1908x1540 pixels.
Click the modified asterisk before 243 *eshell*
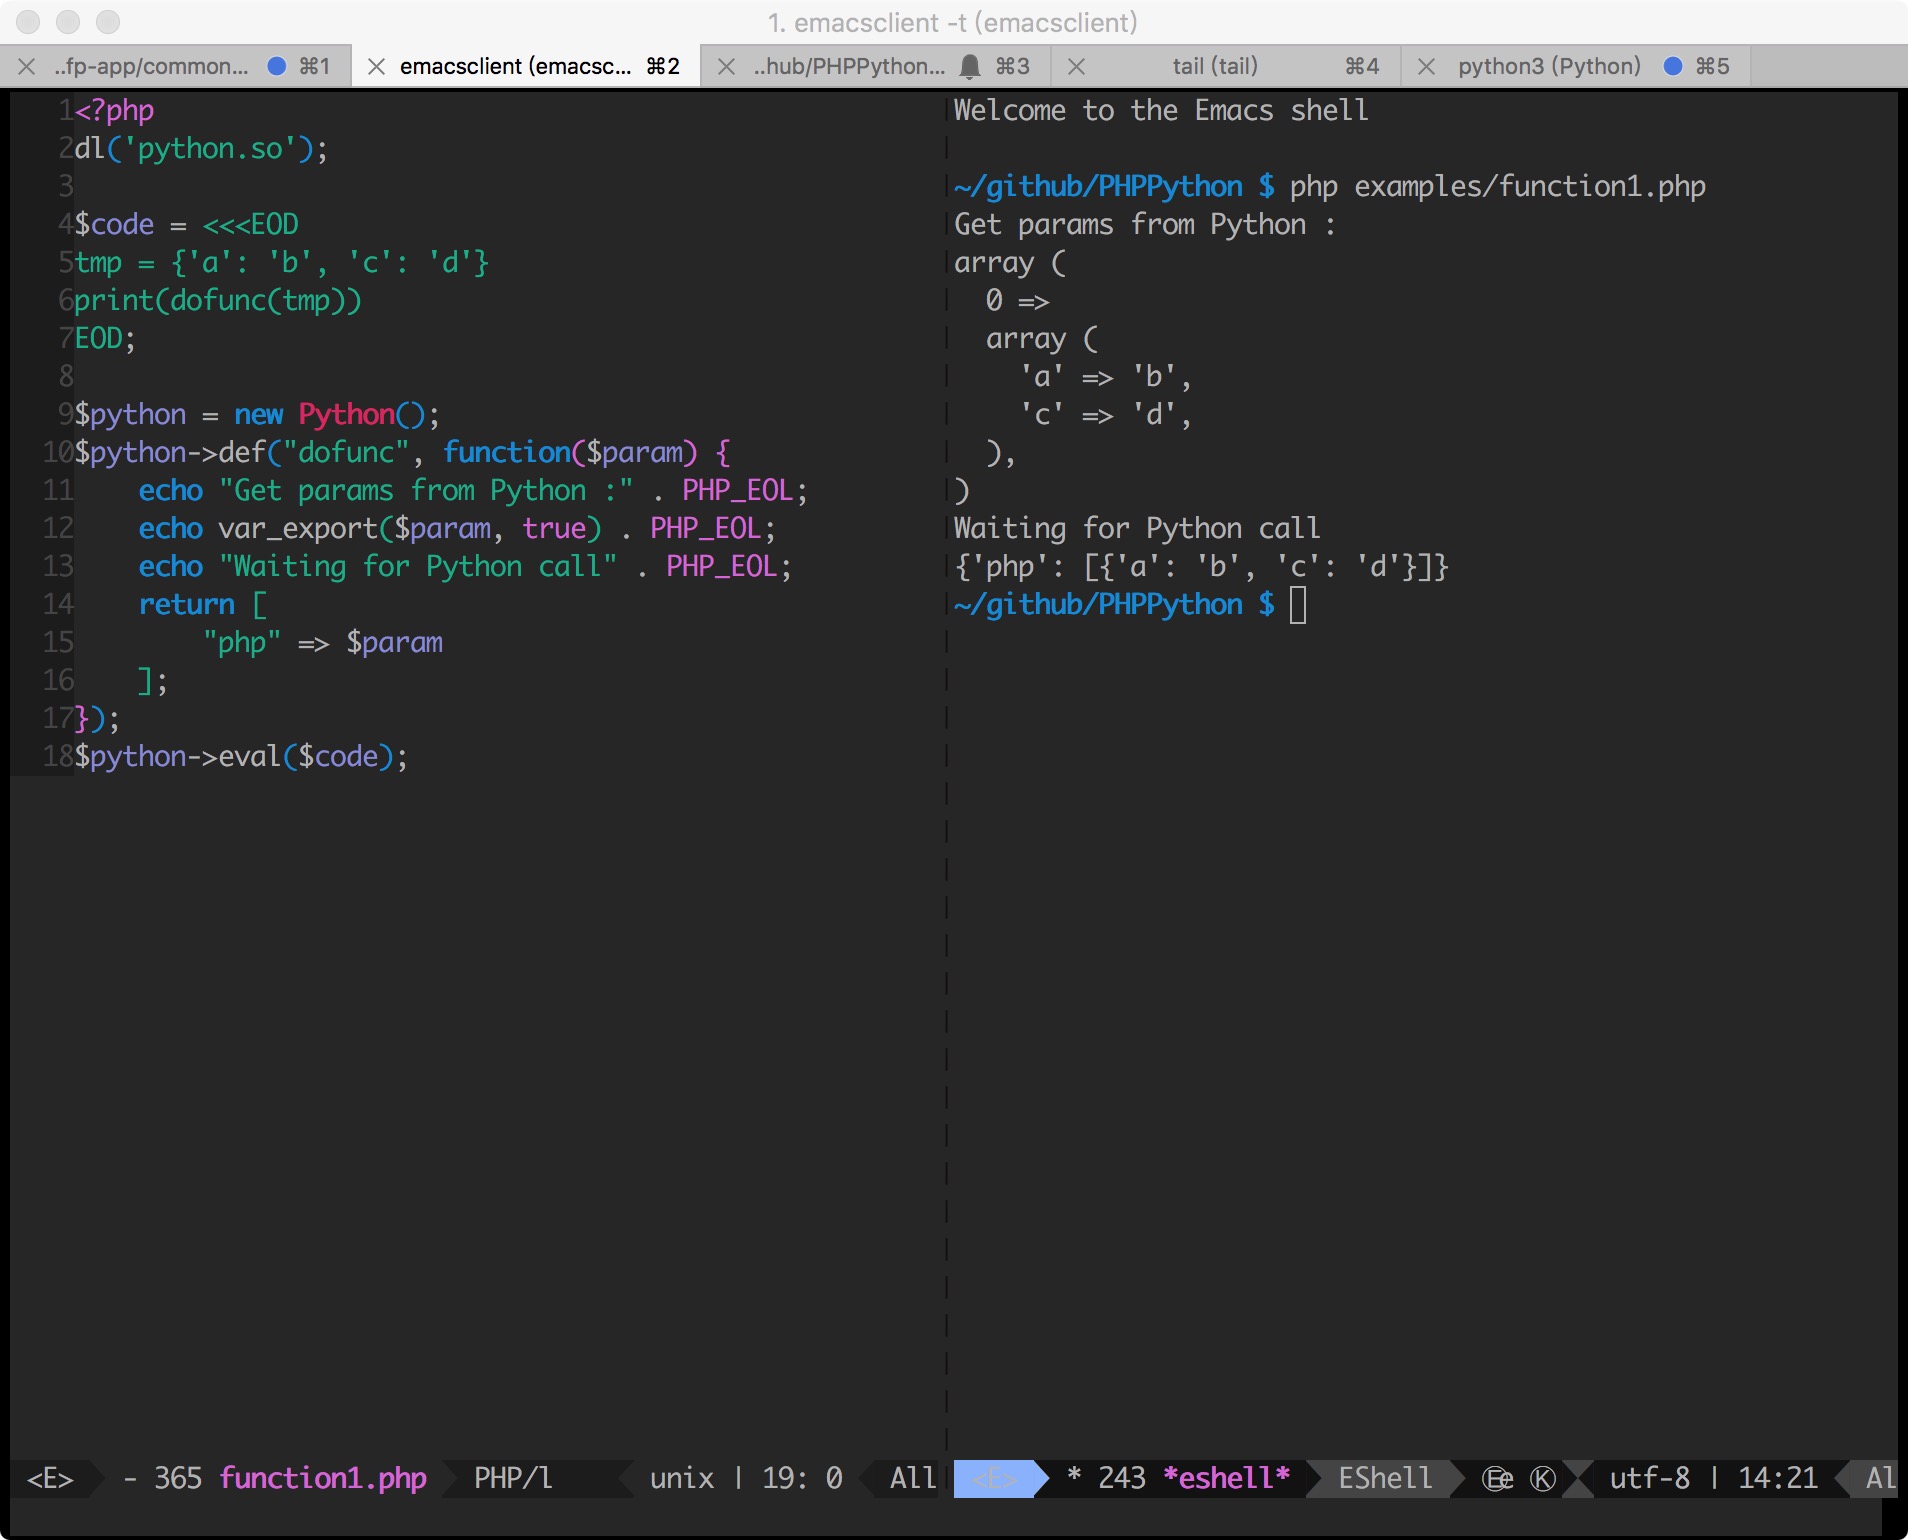coord(1075,1479)
